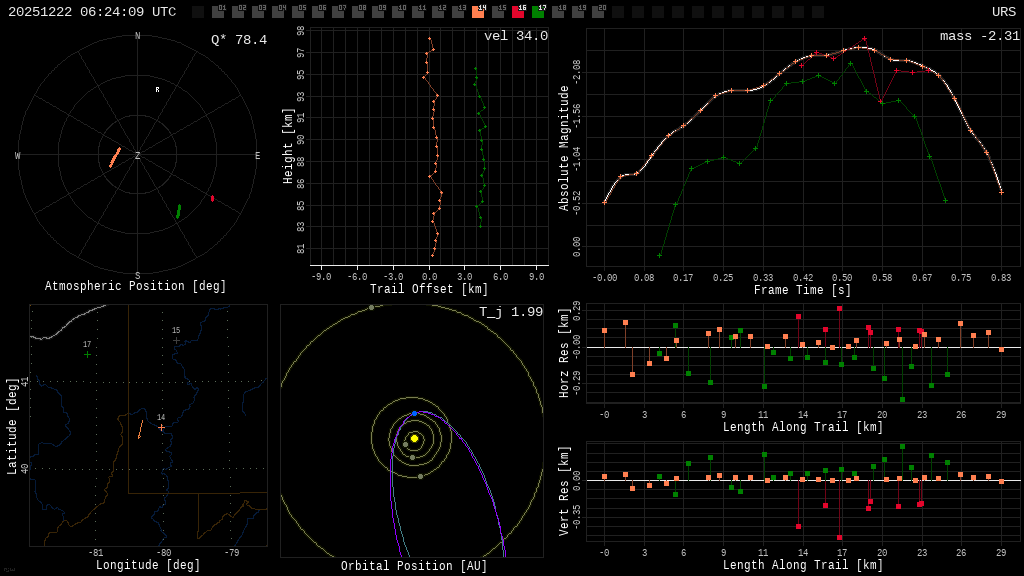
Task: Click the yellow Sun marker in orbital plot
Action: (x=414, y=438)
